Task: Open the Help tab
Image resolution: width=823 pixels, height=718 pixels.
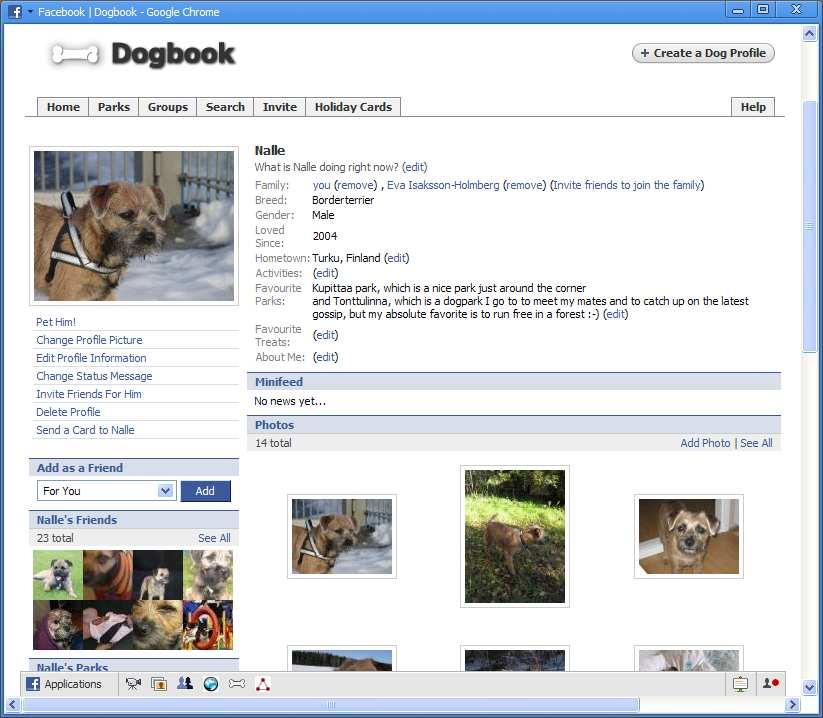Action: (x=753, y=107)
